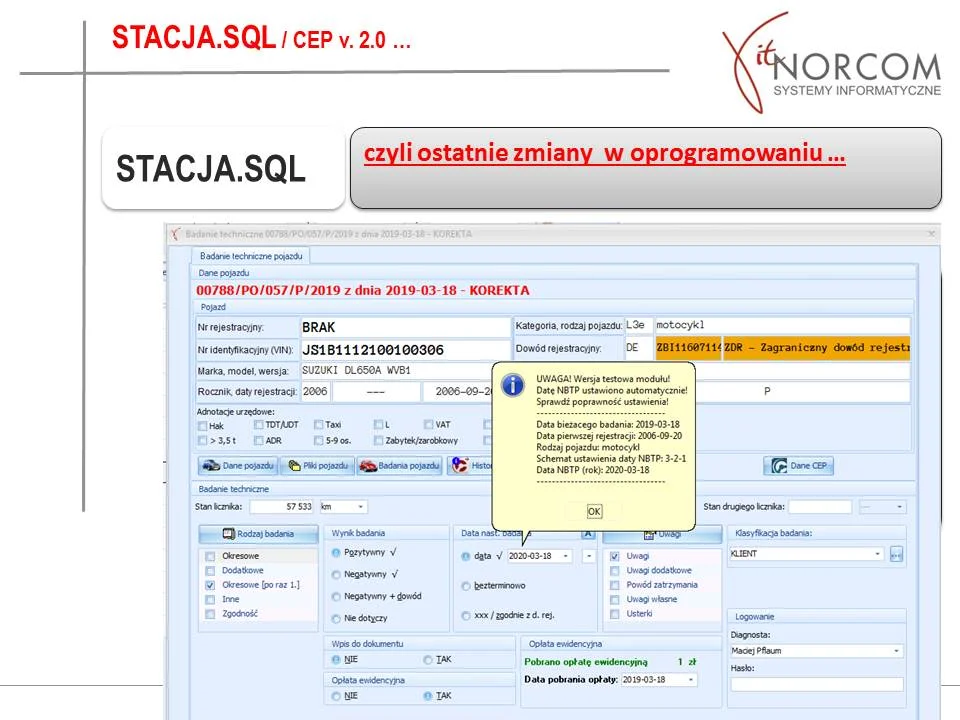The height and width of the screenshot is (720, 960).
Task: Open Dane pojazdu button with car icon
Action: [x=238, y=466]
